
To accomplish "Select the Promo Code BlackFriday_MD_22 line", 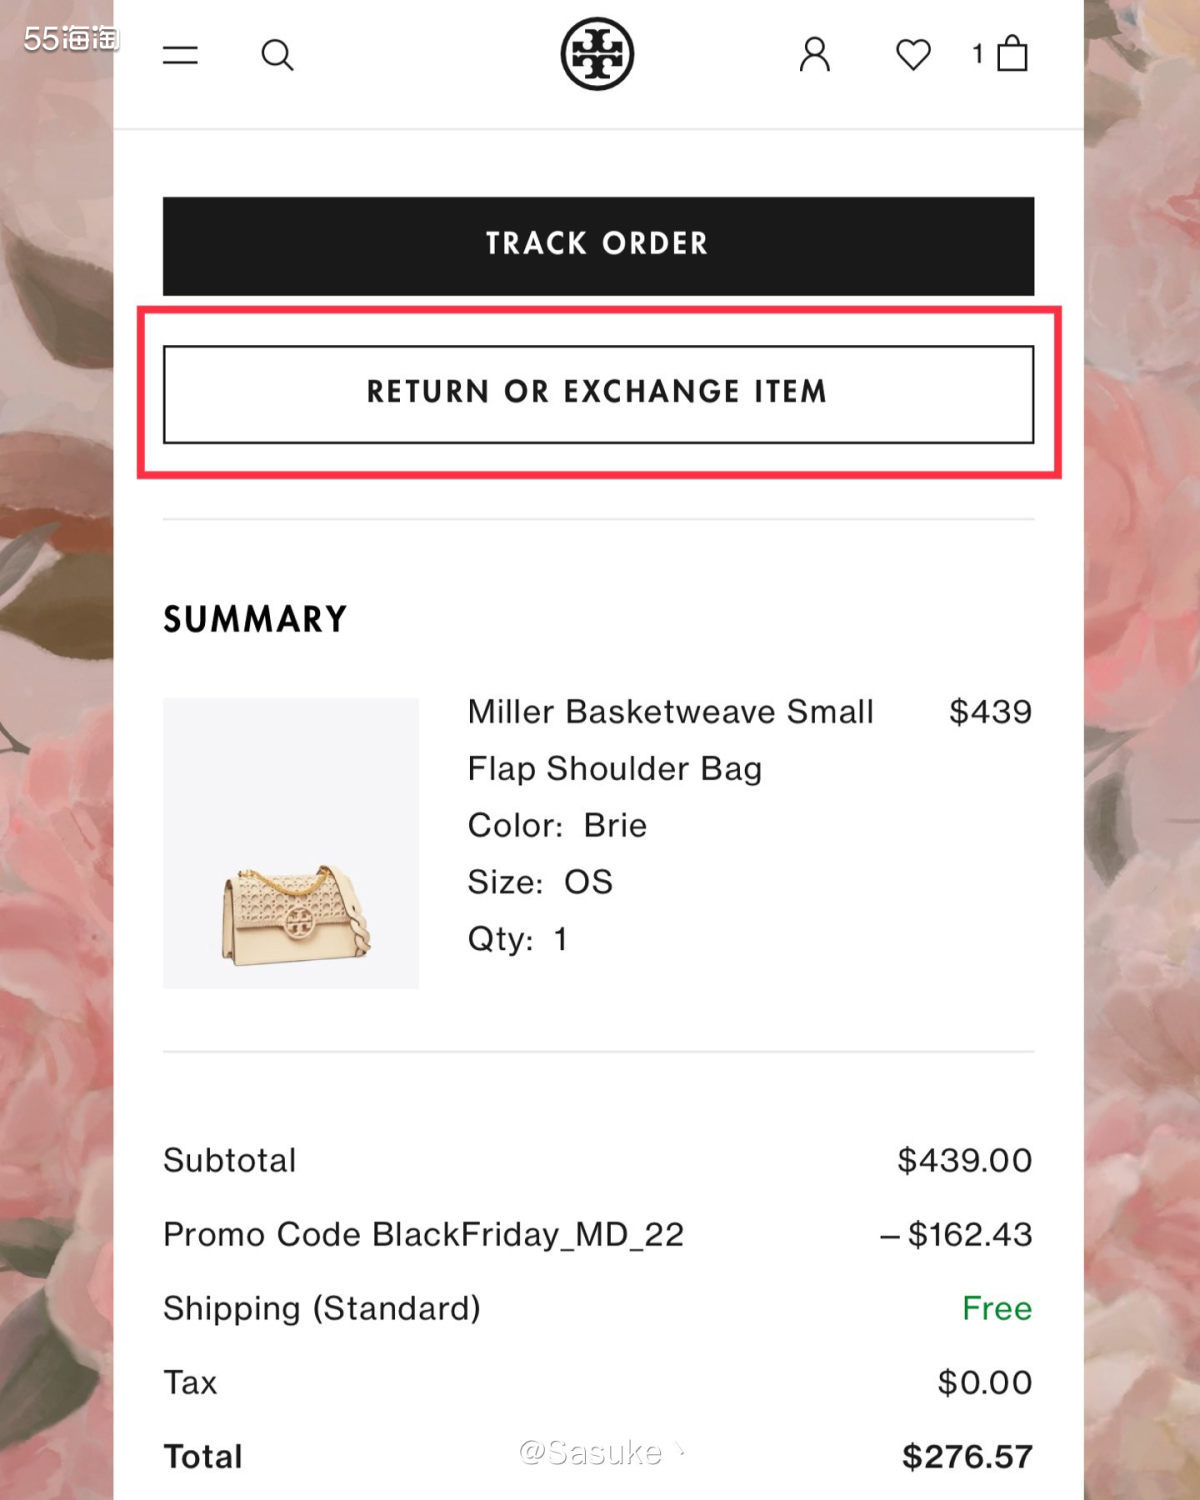I will tap(423, 1235).
